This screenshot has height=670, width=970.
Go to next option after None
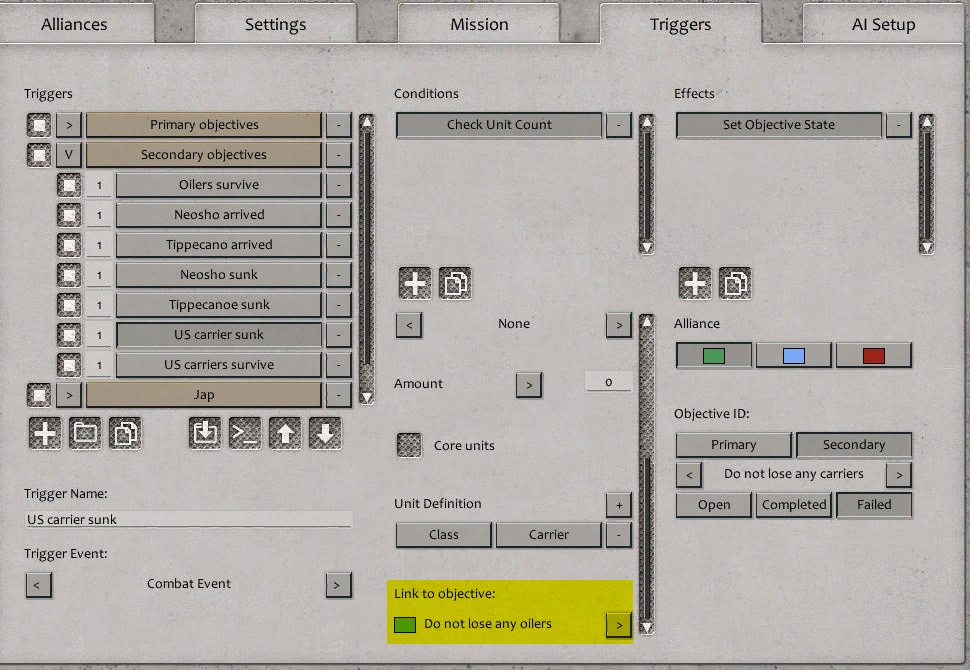tap(619, 325)
